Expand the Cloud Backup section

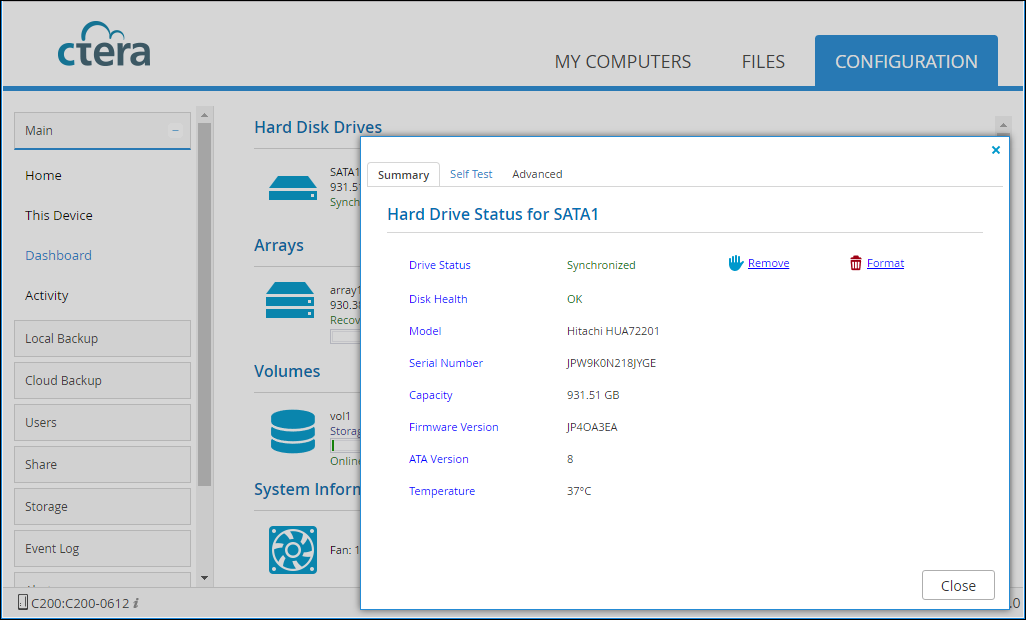tap(103, 380)
